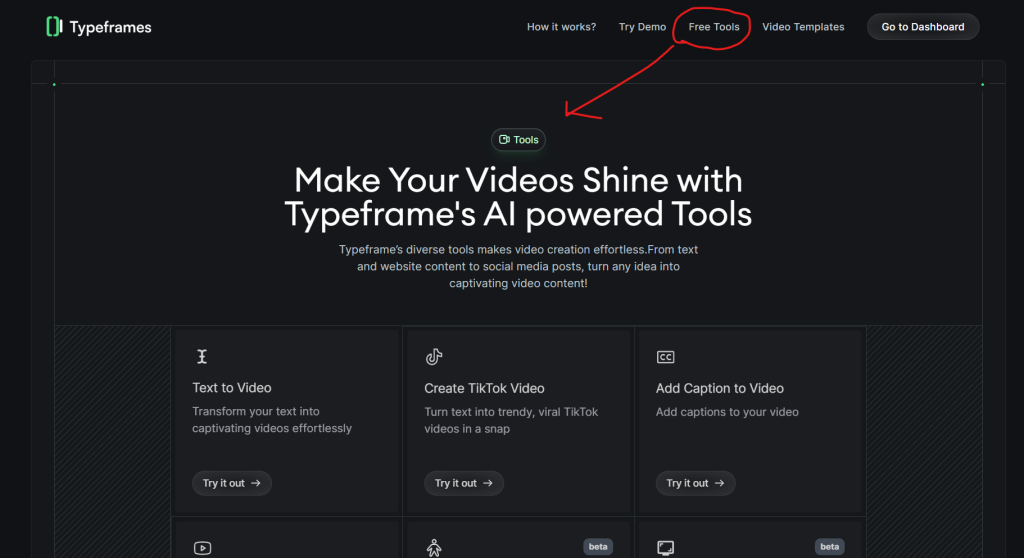Click beta badge beside the monitor icon

click(x=829, y=547)
